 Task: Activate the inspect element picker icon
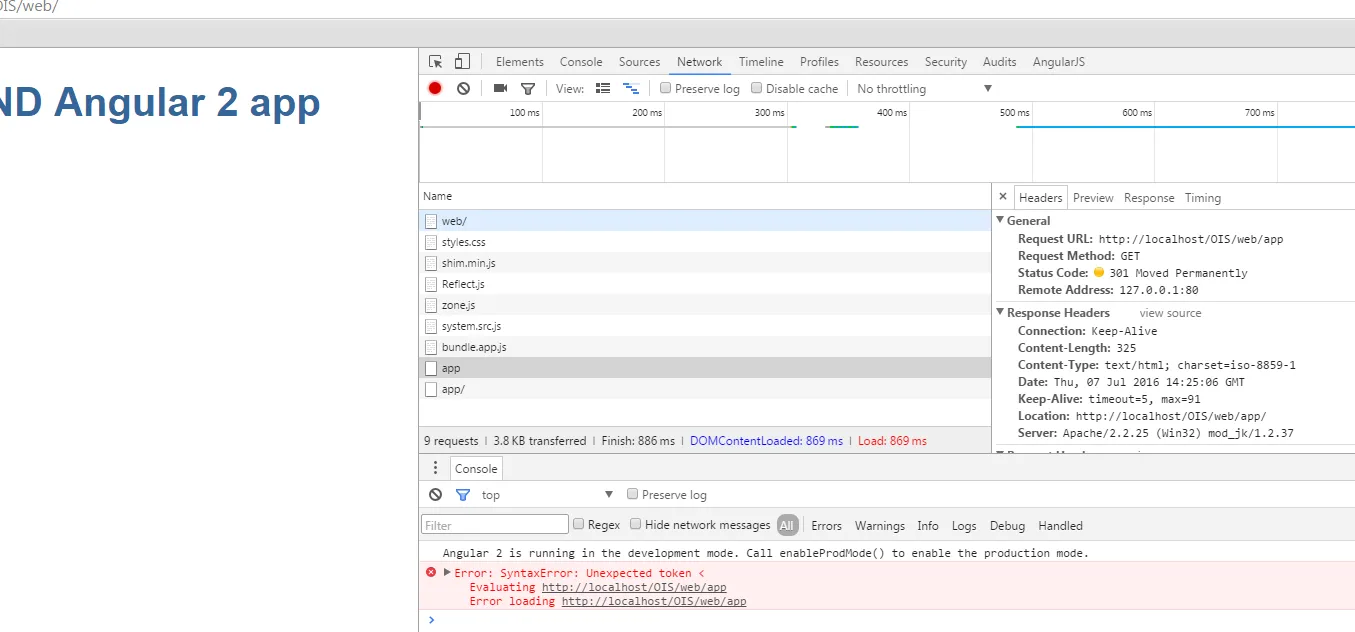[x=436, y=62]
